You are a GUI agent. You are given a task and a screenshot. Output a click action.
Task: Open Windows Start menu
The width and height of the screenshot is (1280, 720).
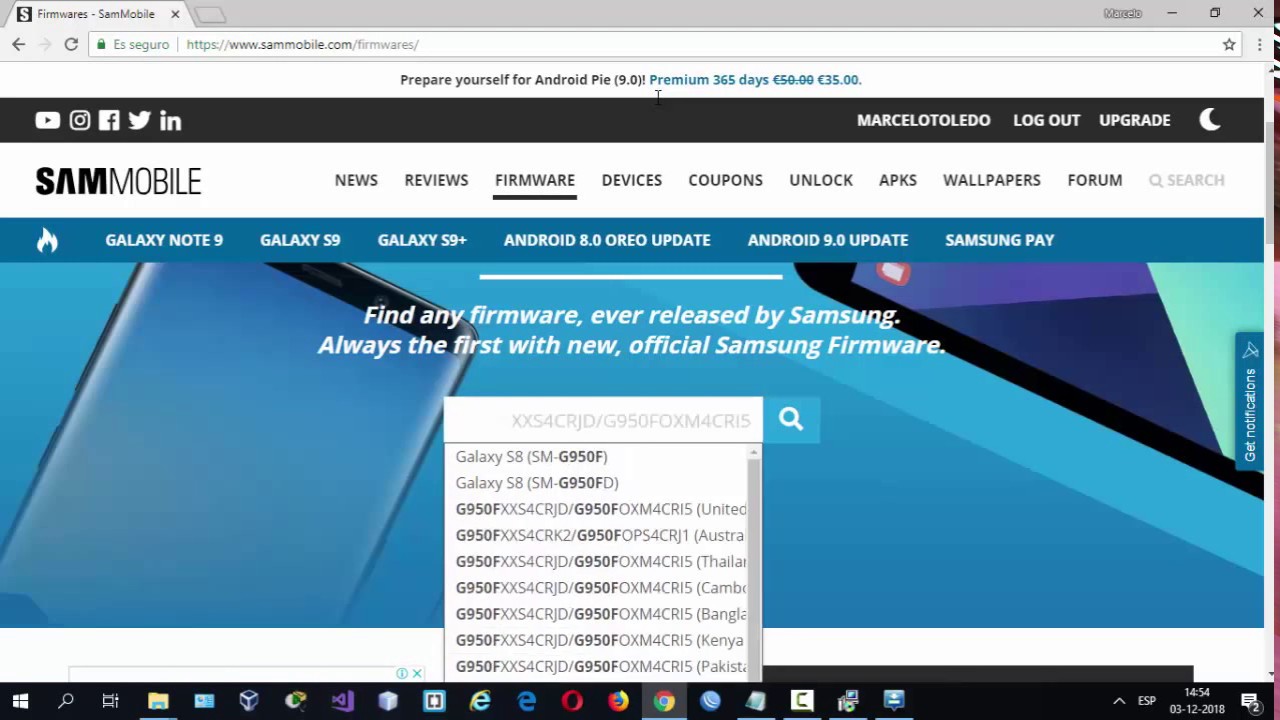pos(20,701)
